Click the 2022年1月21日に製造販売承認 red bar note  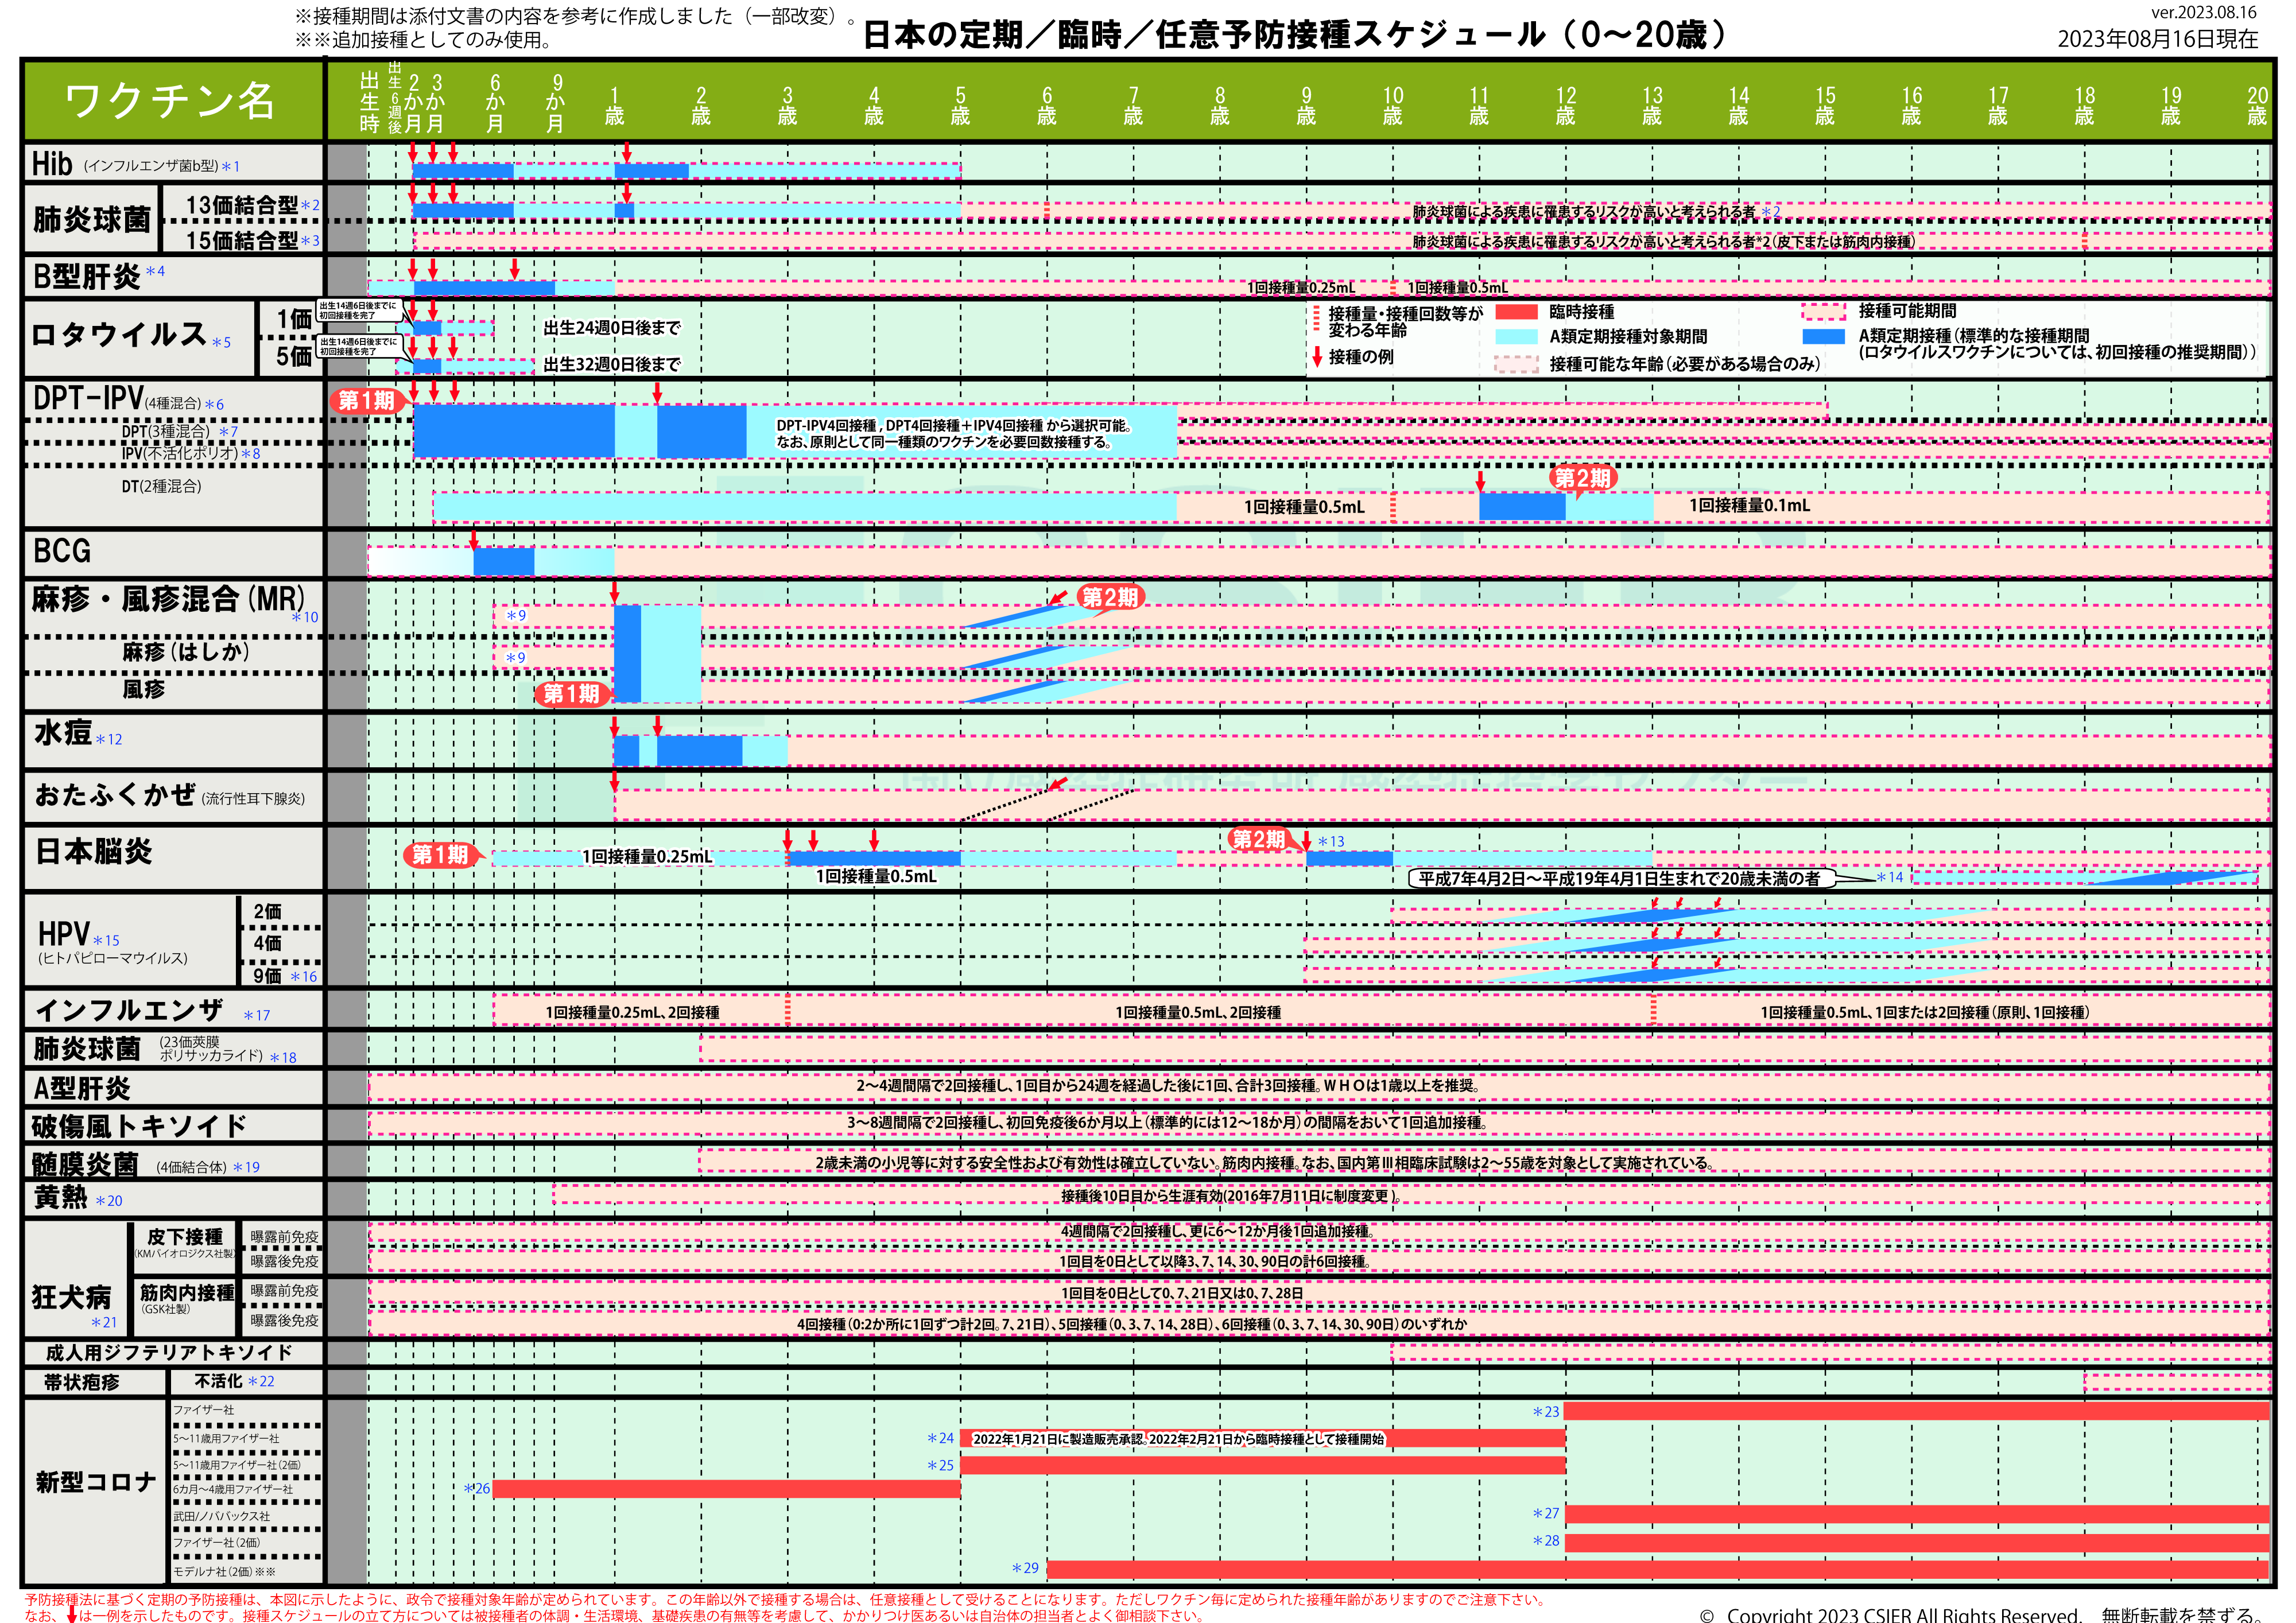(1178, 1439)
